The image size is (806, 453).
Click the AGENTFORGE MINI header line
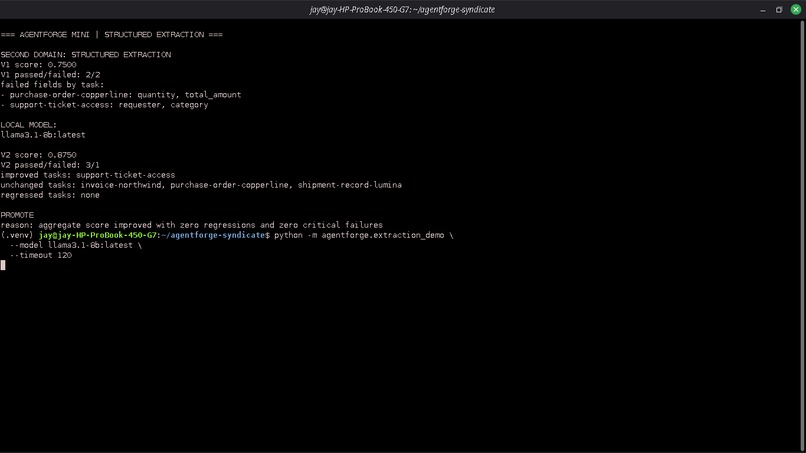pos(112,34)
